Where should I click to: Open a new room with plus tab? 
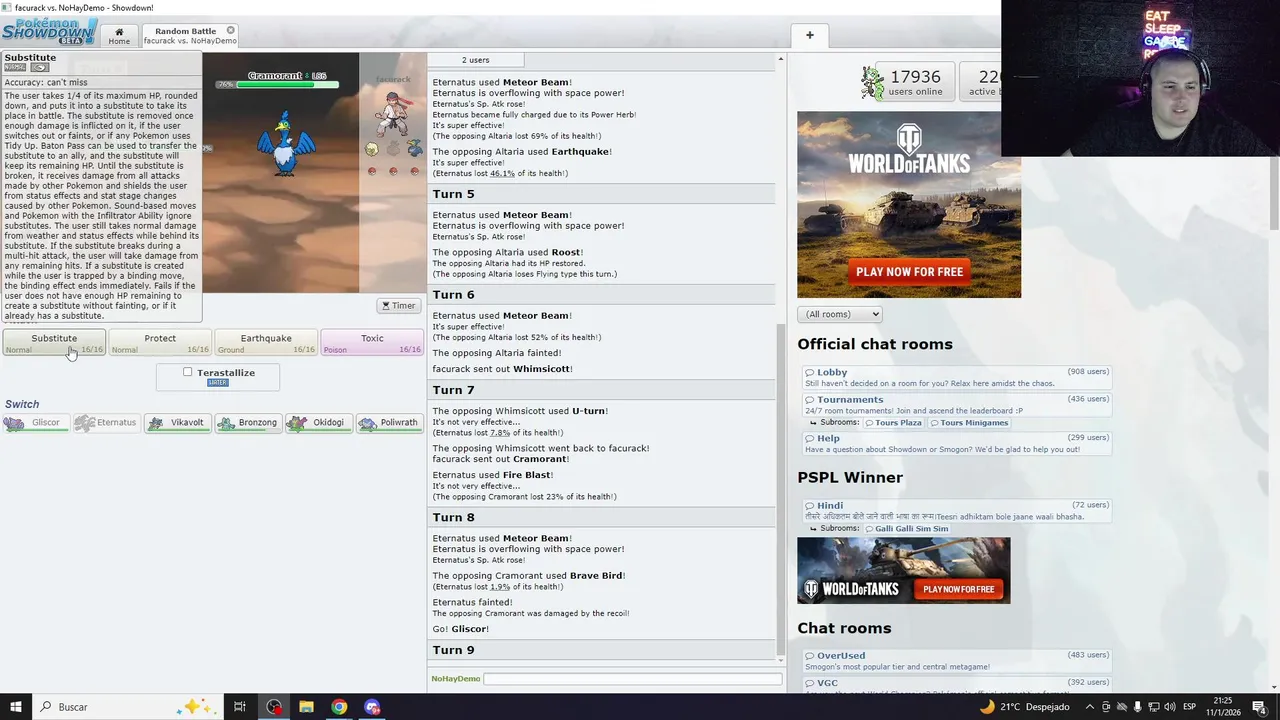pos(810,36)
